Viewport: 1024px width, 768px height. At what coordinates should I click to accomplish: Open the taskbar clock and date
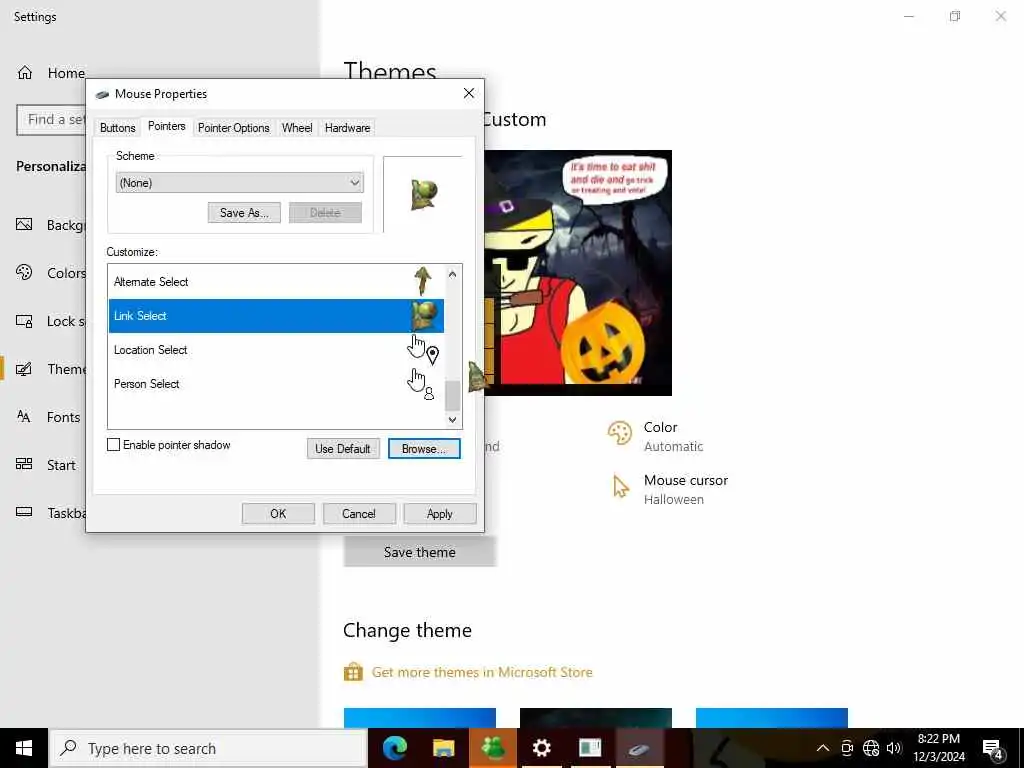(938, 748)
